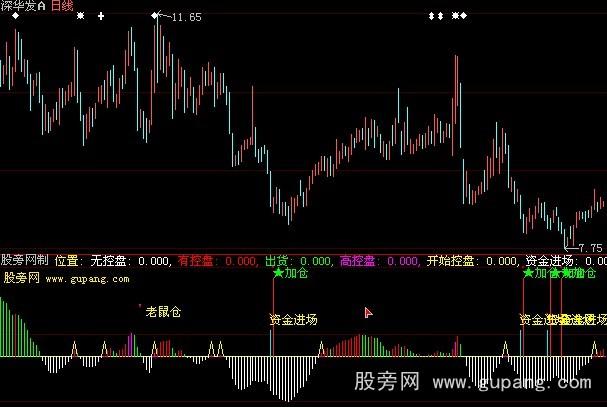This screenshot has height=407, width=607.
Task: Click the 7.75 low price label
Action: pos(590,248)
